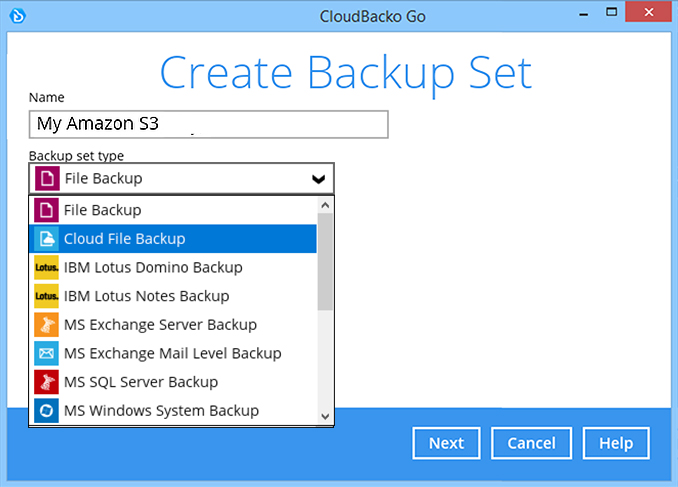
Task: Click the Cancel button
Action: point(531,443)
